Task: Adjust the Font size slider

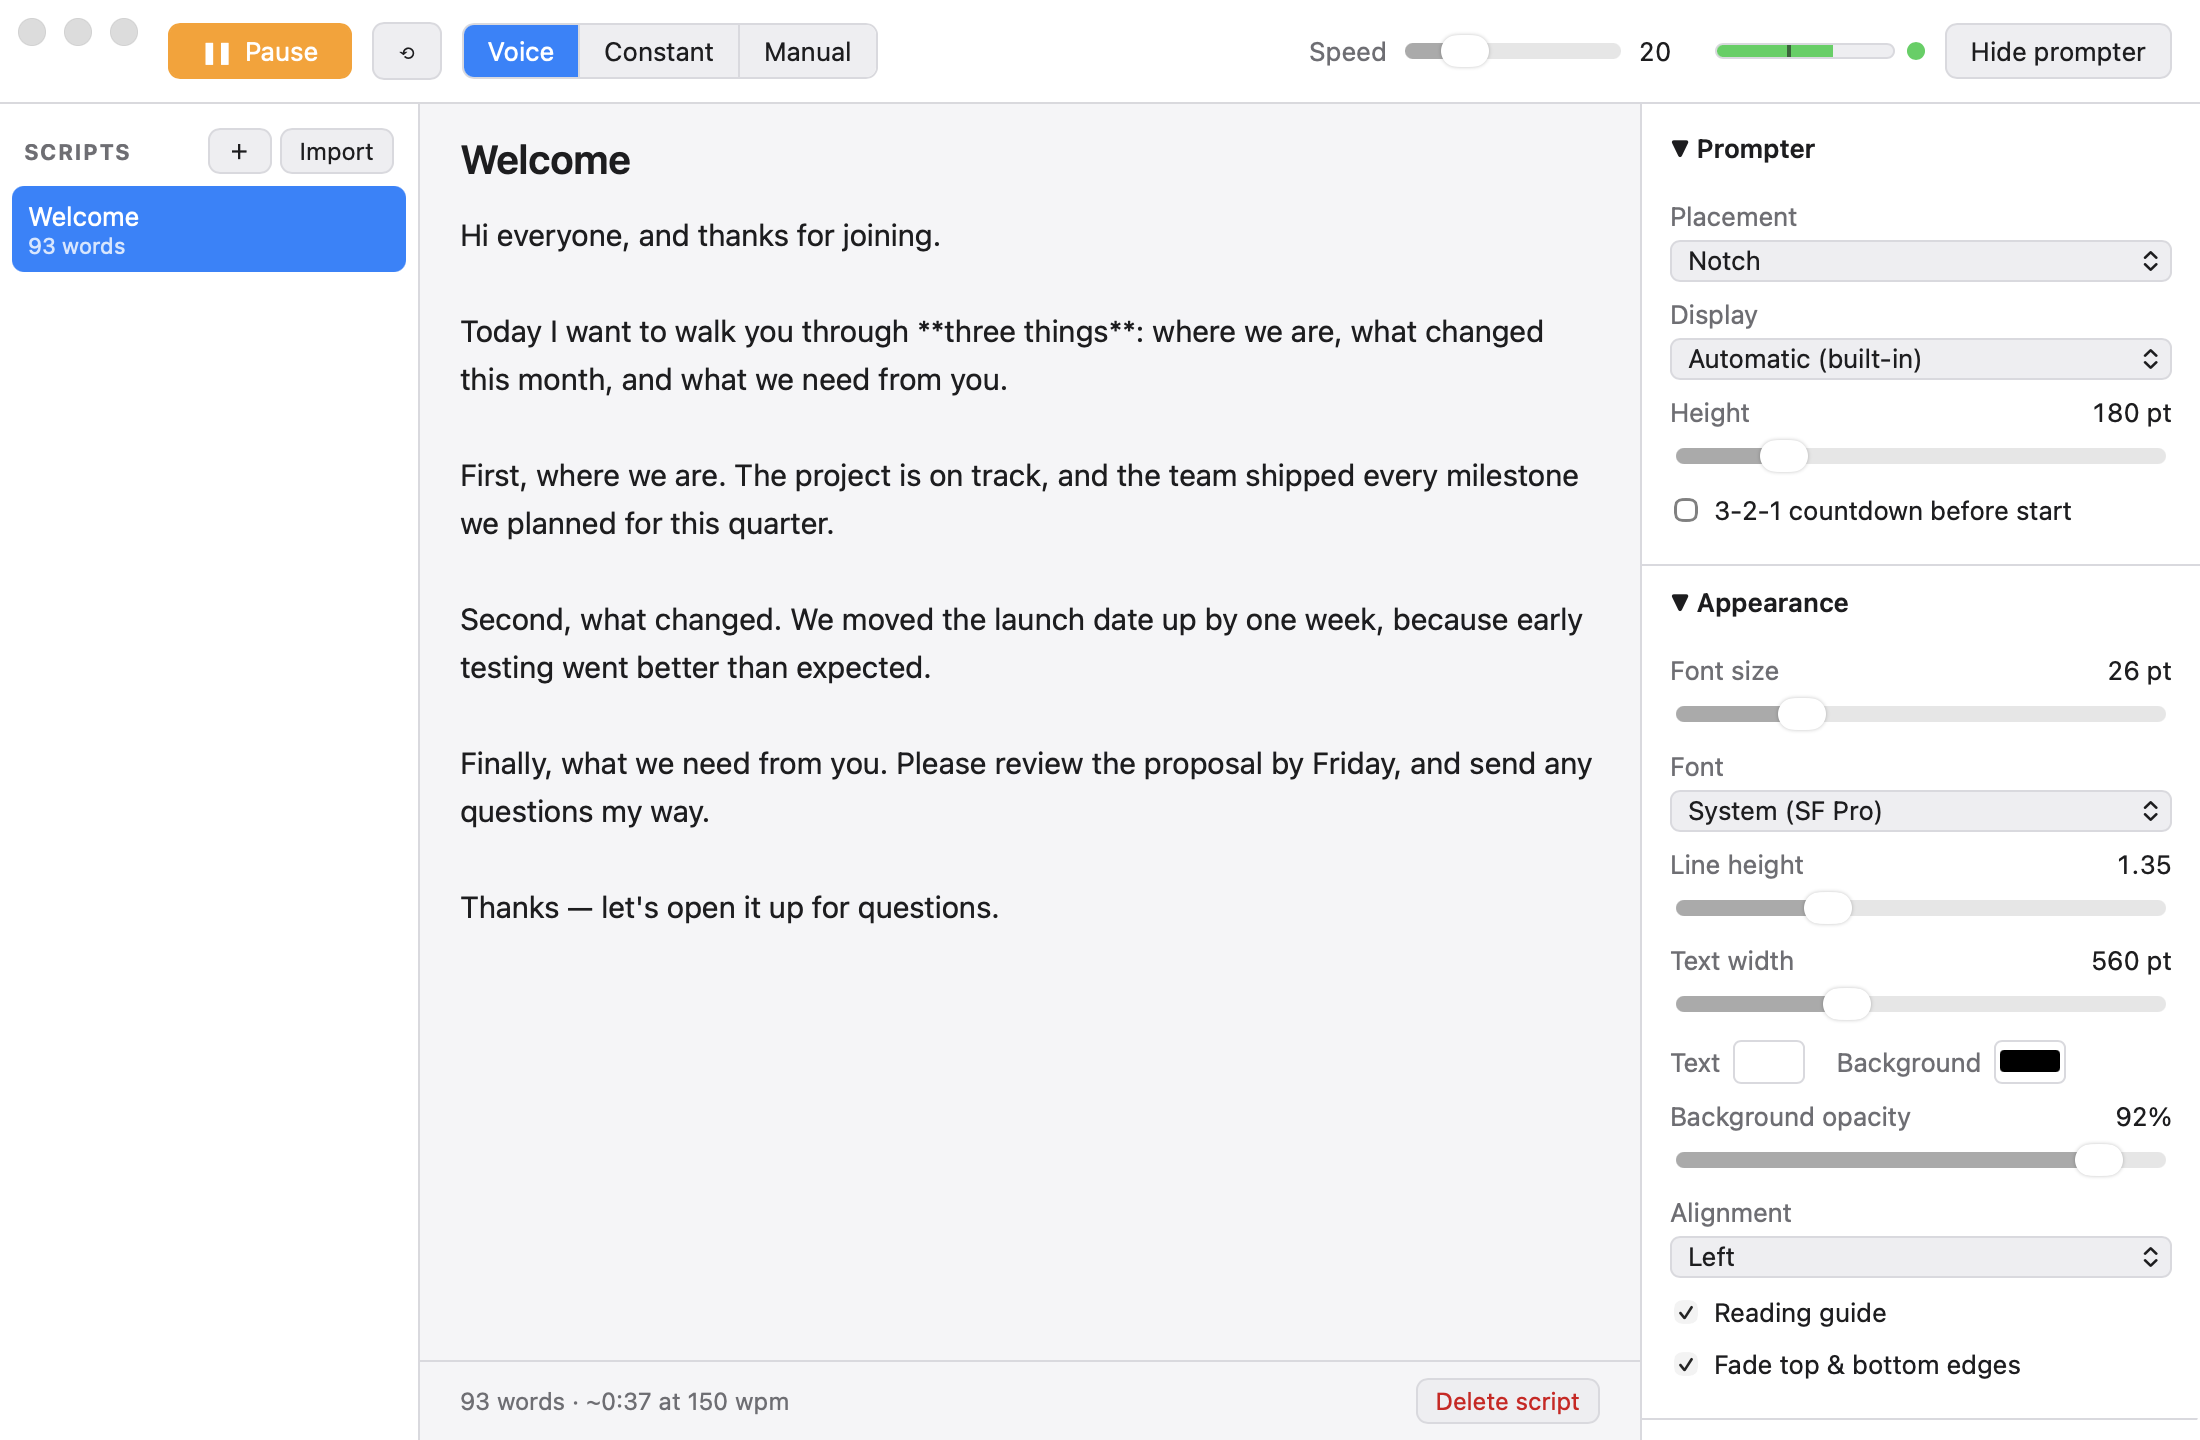Action: (1920, 714)
